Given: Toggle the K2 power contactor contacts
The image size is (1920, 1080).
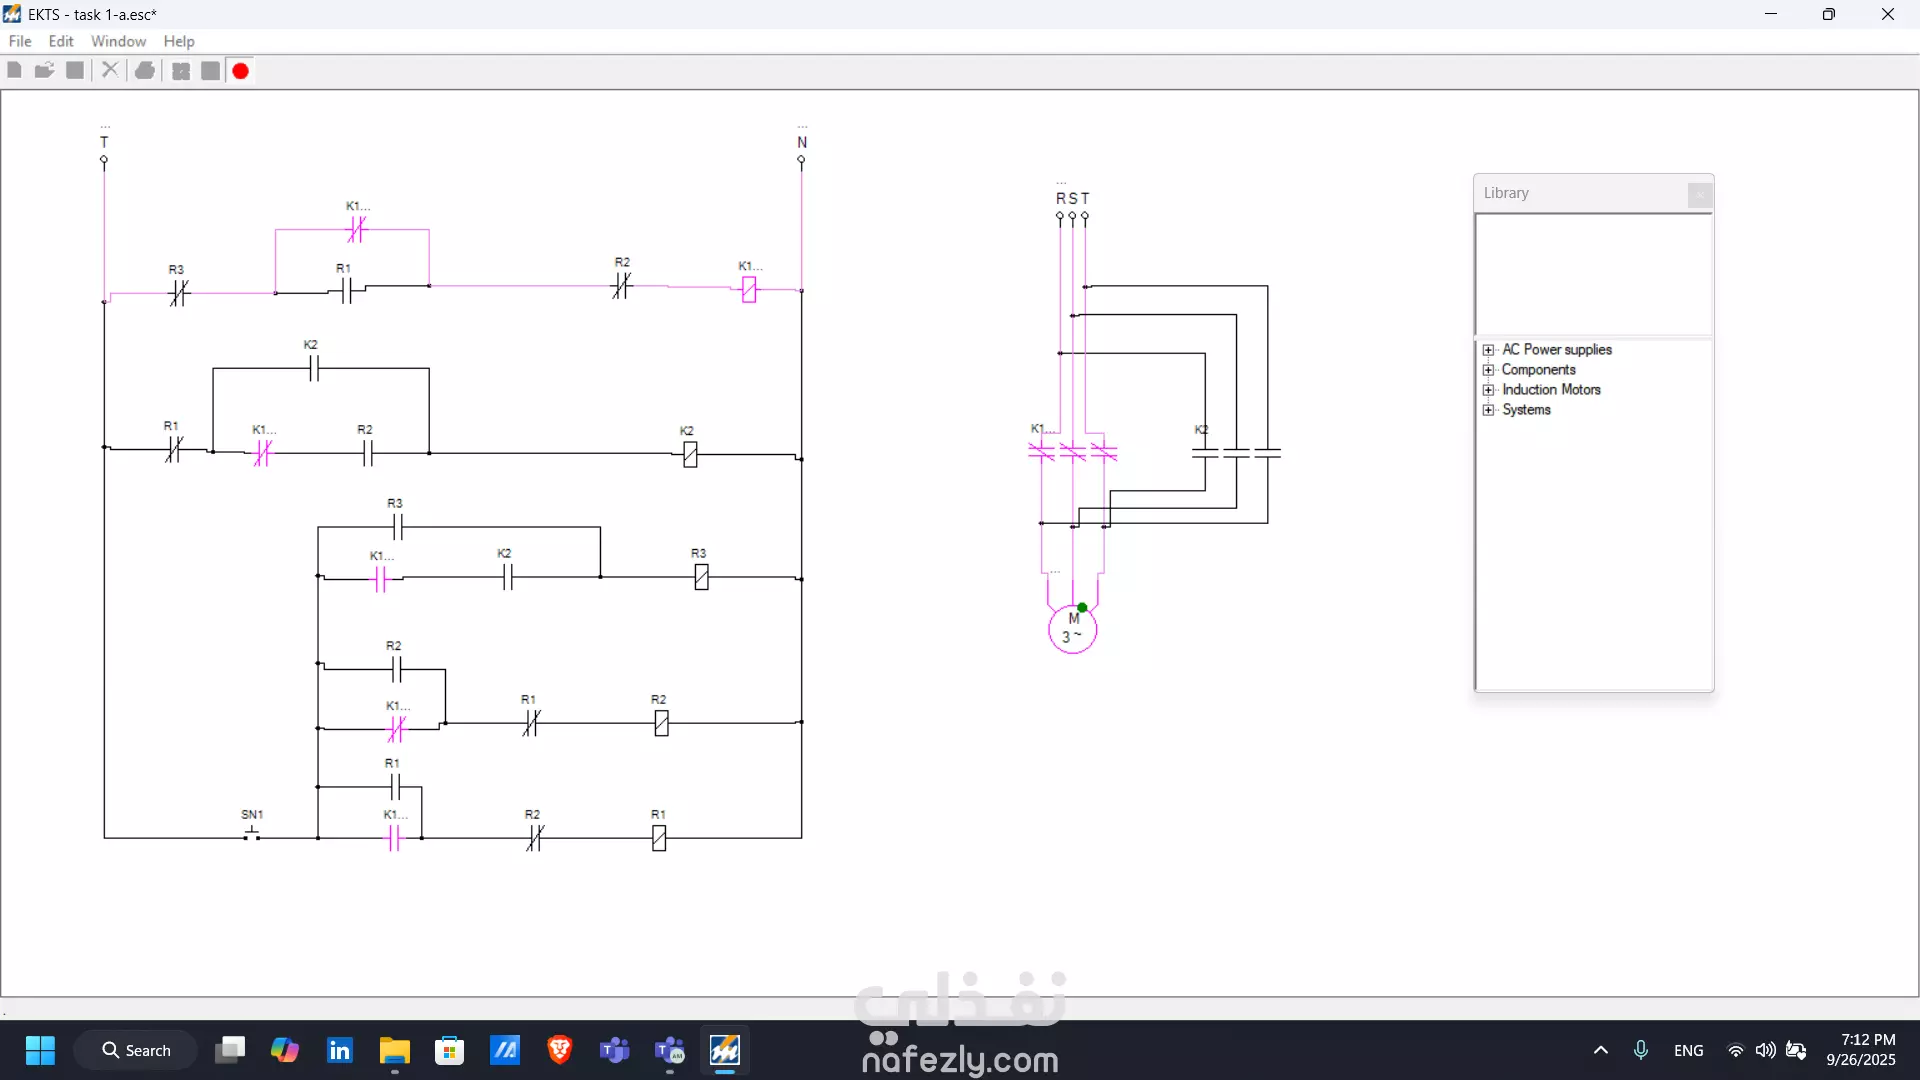Looking at the screenshot, I should point(1236,453).
